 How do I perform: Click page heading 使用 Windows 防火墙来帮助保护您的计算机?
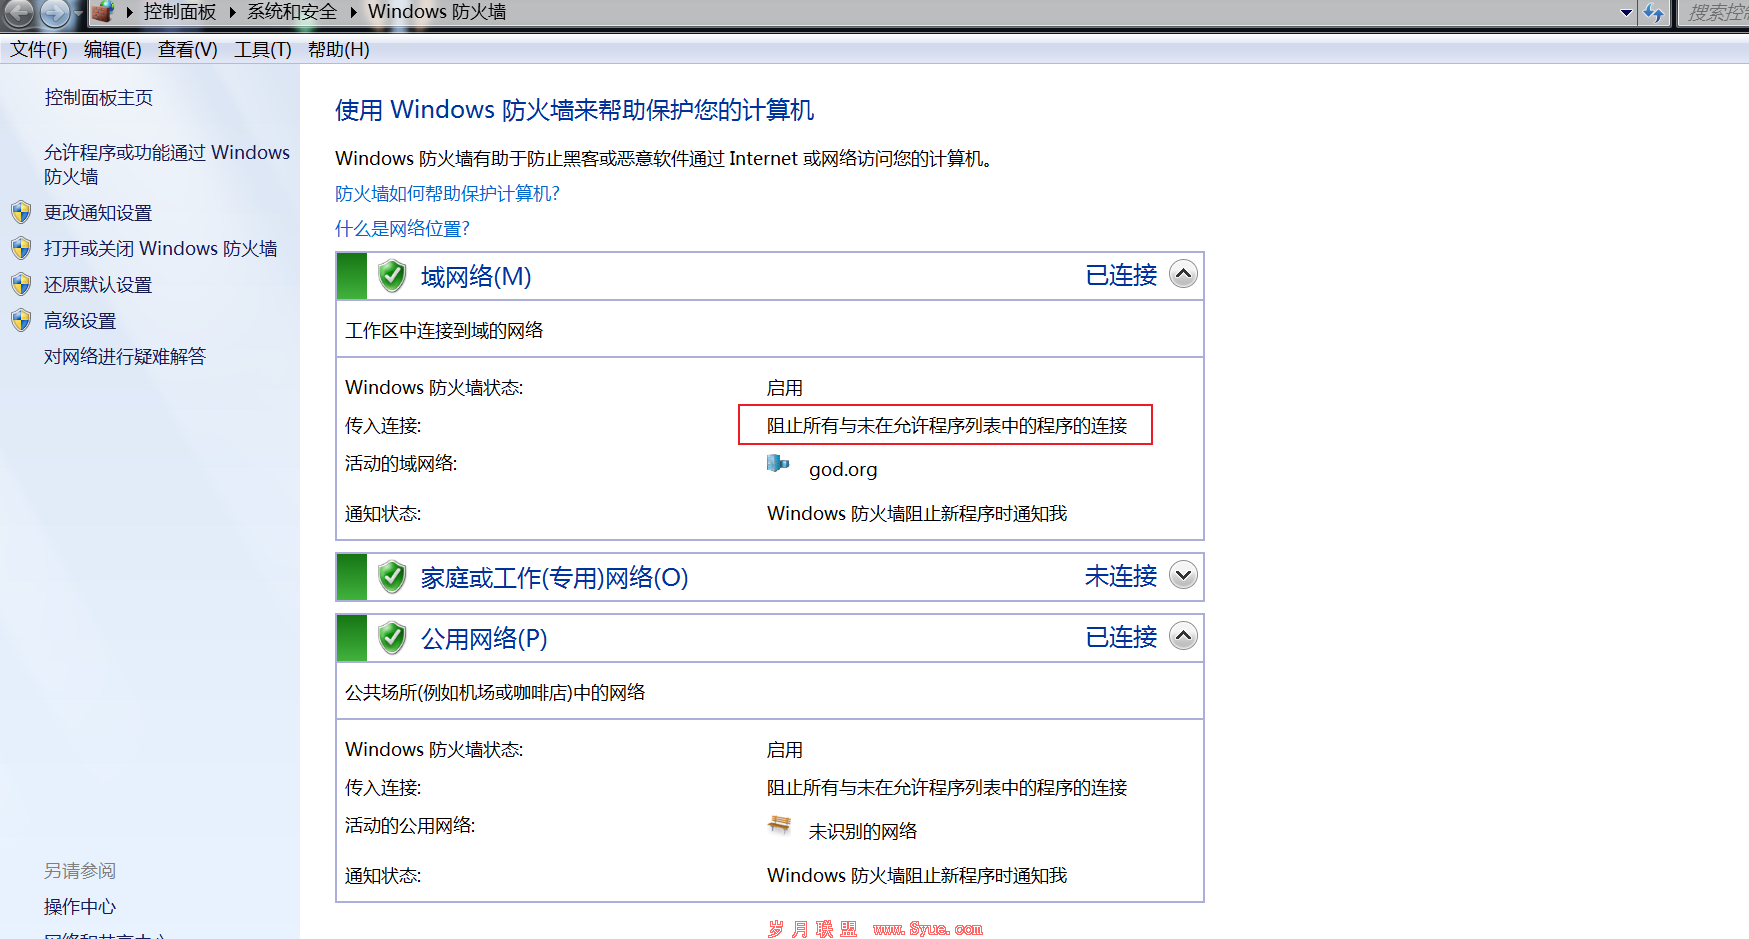tap(575, 109)
